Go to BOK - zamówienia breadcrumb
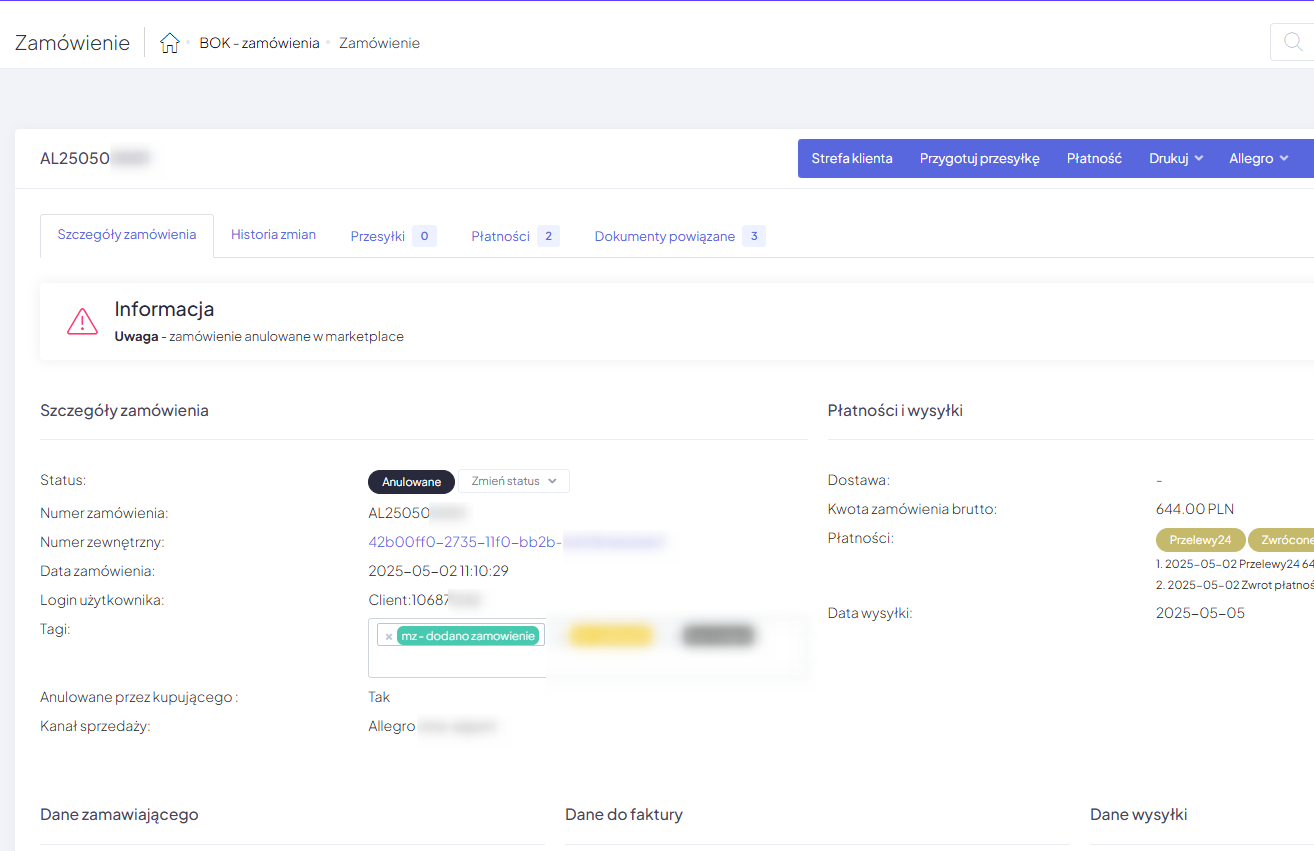1314x851 pixels. click(x=259, y=43)
